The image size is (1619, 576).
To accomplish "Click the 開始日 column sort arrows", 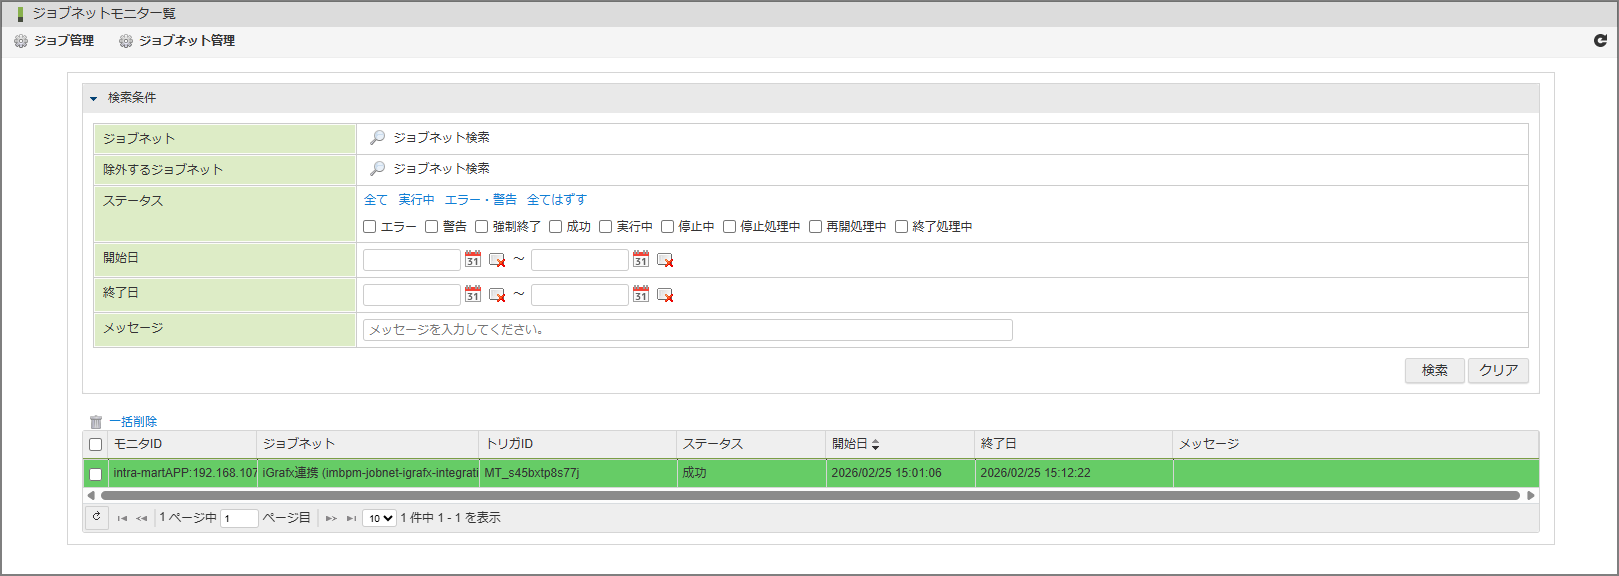I will (875, 444).
